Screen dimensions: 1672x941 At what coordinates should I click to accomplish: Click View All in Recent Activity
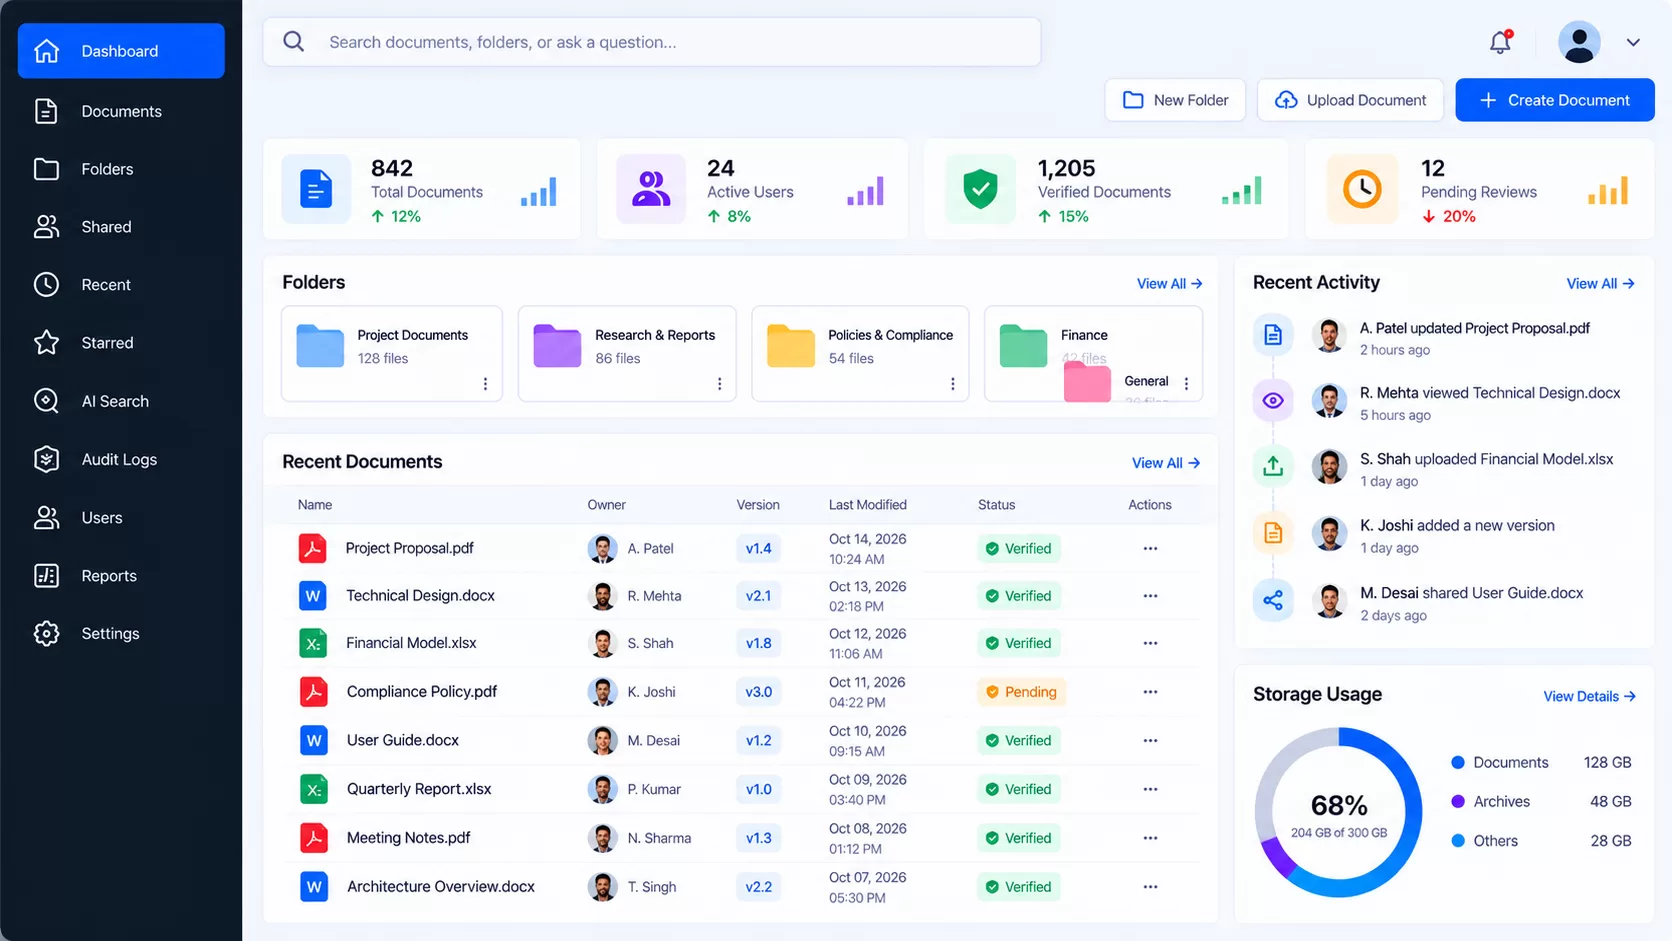pos(1600,284)
